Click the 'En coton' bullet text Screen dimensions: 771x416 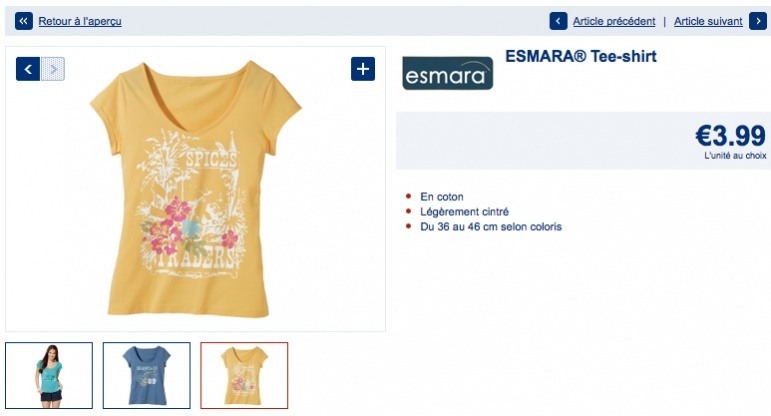point(442,197)
